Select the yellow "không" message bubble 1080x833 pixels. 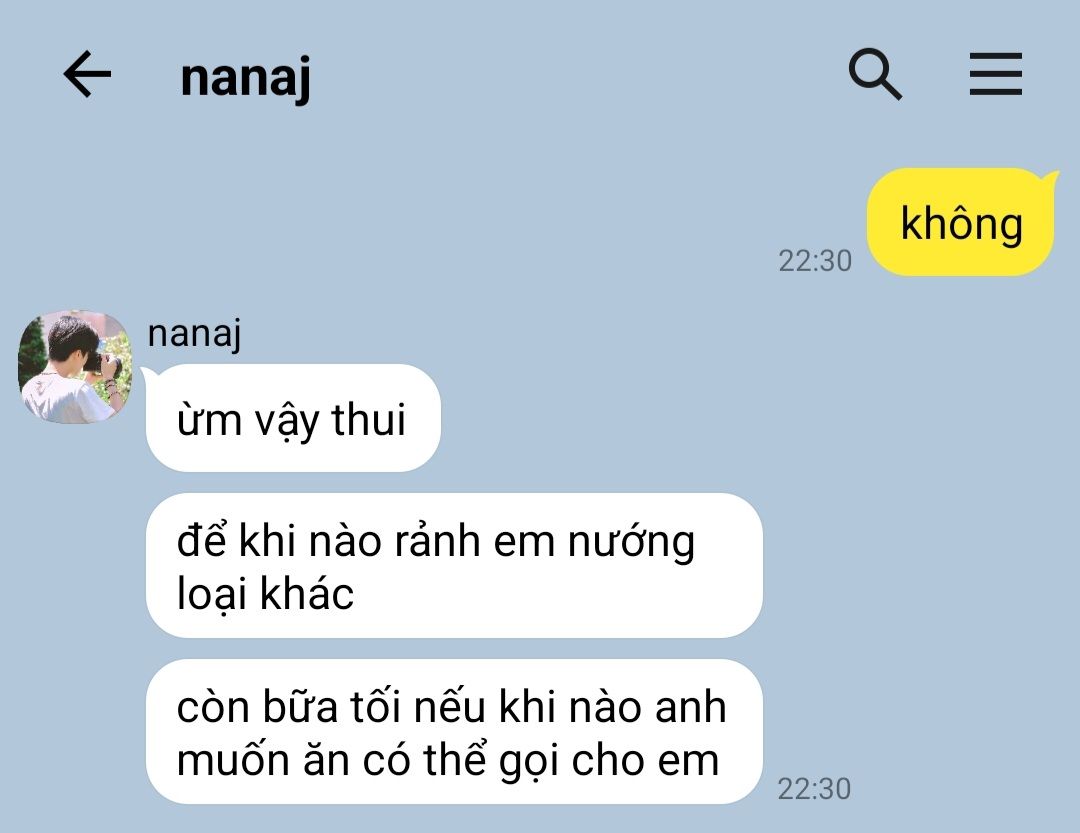pyautogui.click(x=960, y=222)
